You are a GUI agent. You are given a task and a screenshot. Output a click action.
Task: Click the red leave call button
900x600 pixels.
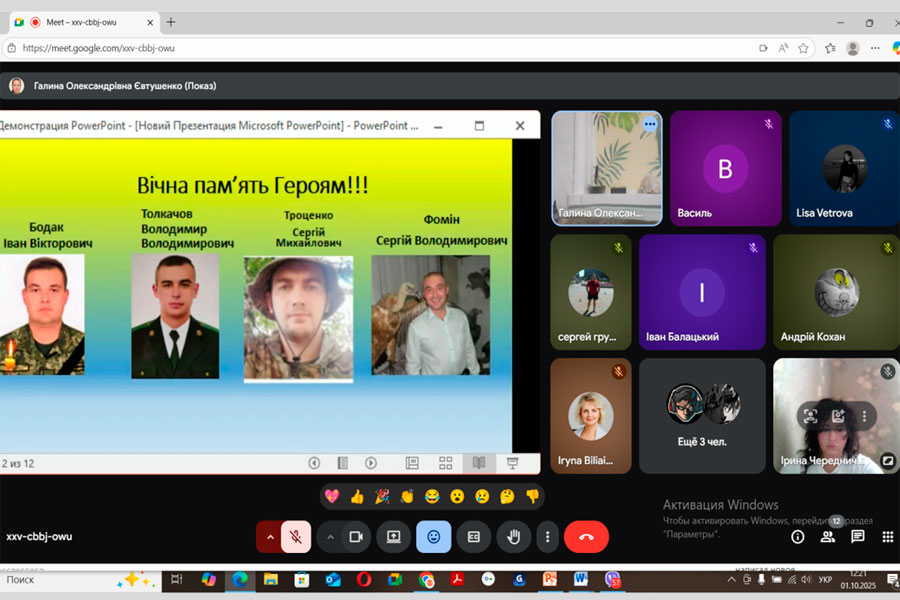tap(586, 537)
